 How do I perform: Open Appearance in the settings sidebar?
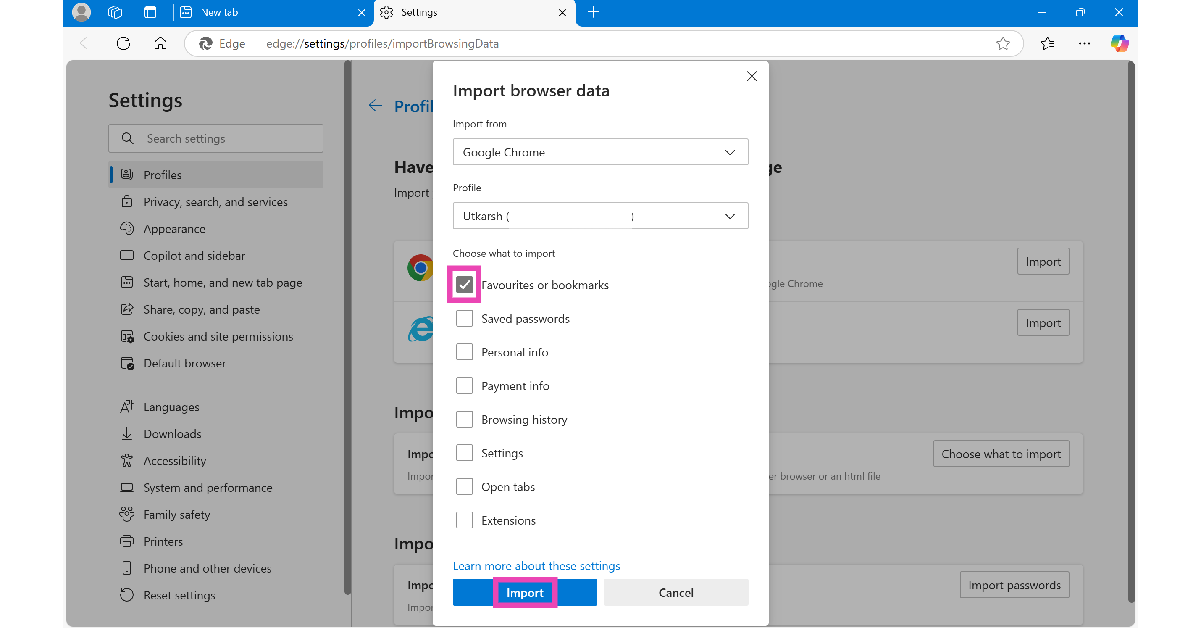pyautogui.click(x=174, y=229)
